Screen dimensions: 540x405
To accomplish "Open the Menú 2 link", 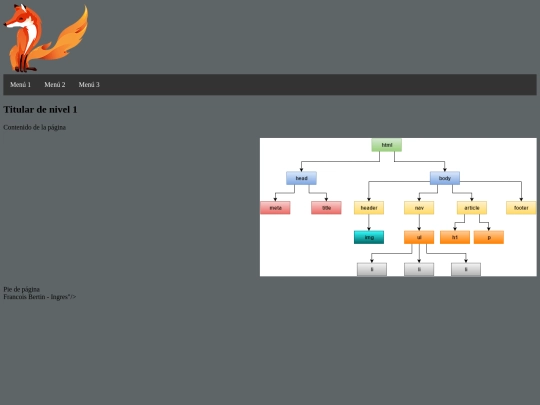I will (55, 84).
